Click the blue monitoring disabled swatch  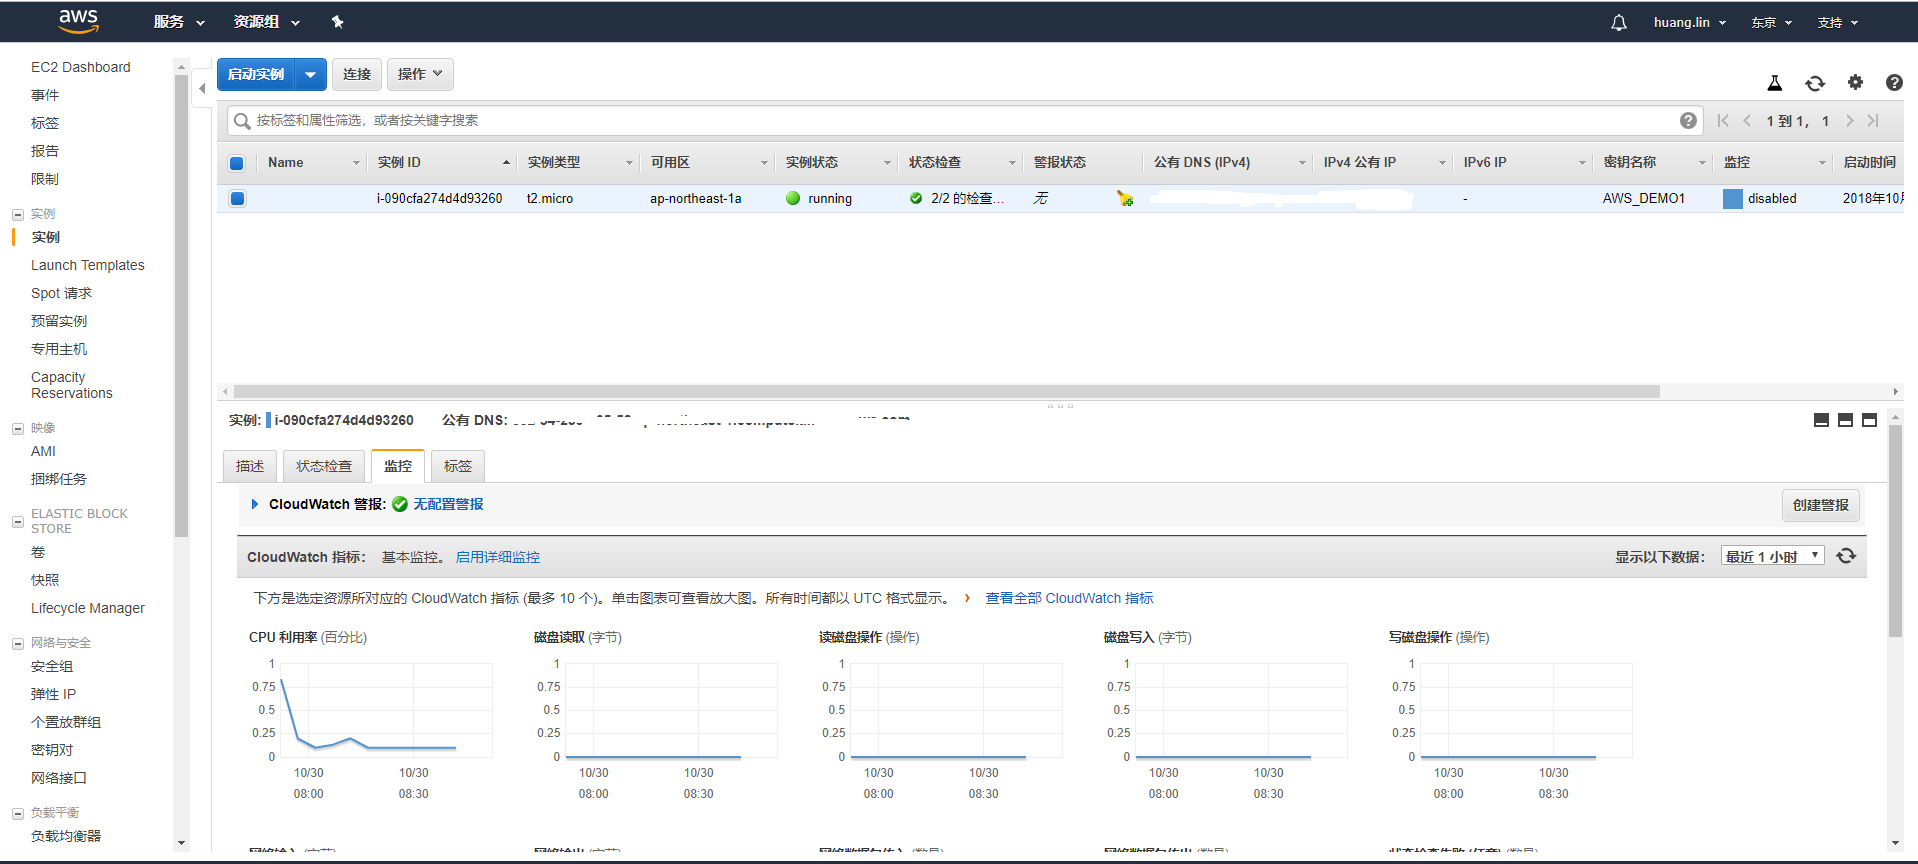click(1733, 198)
